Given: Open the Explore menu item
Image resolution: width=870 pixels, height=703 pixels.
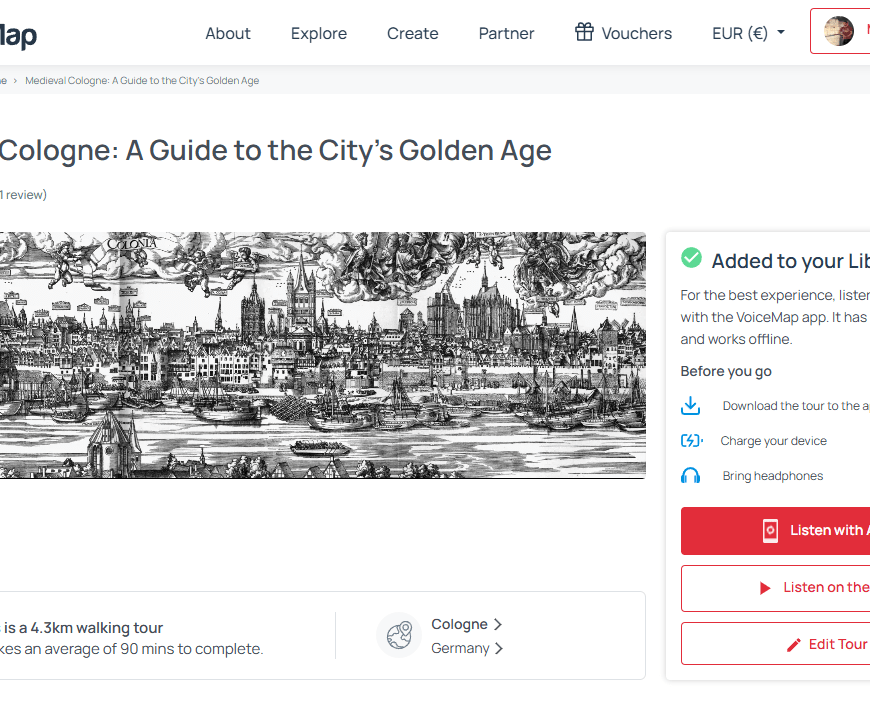Looking at the screenshot, I should (x=319, y=33).
